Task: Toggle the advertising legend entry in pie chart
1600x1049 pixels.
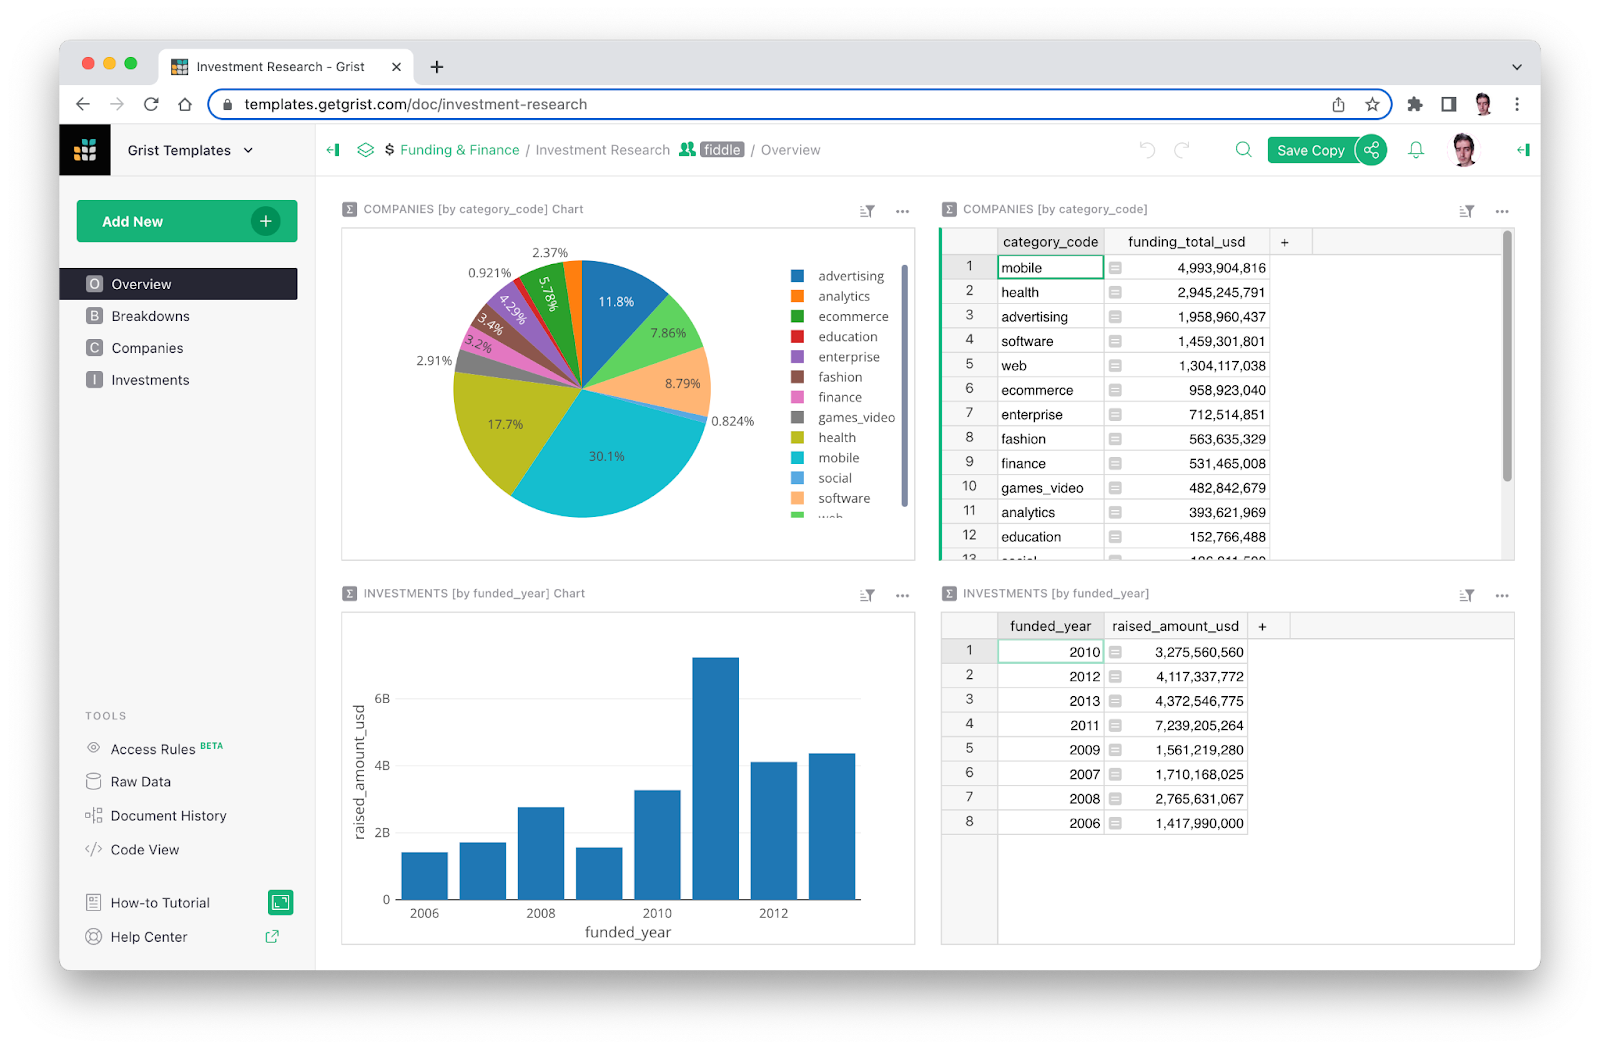Action: (x=851, y=276)
